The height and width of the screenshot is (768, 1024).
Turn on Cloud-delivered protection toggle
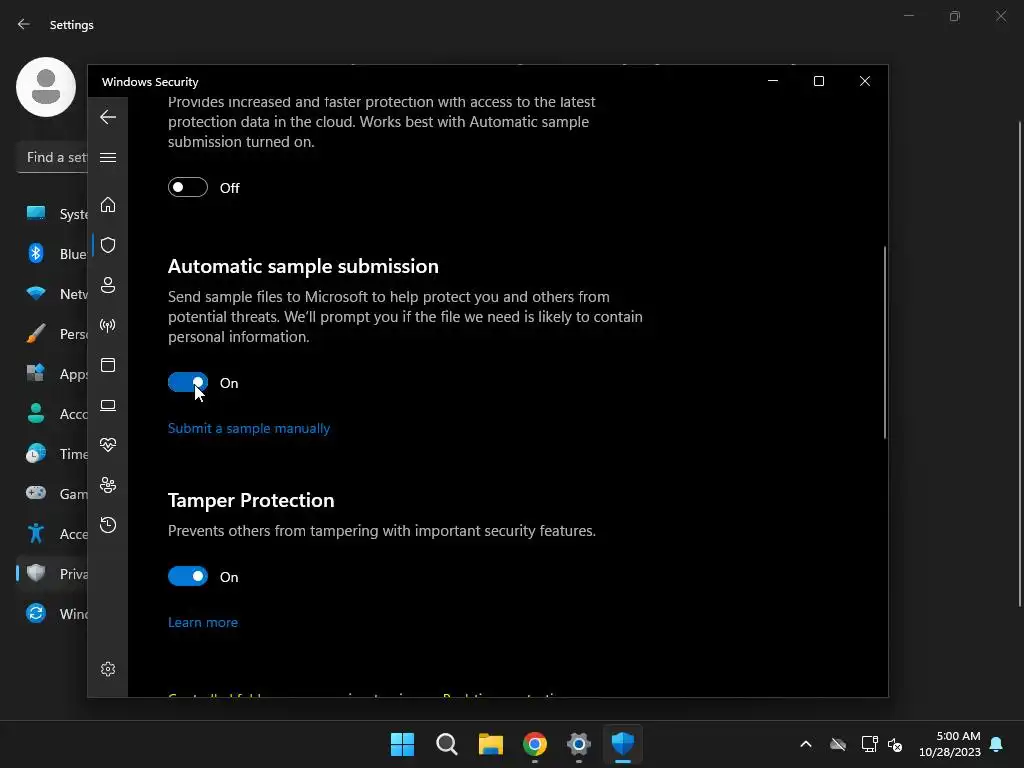(x=188, y=187)
